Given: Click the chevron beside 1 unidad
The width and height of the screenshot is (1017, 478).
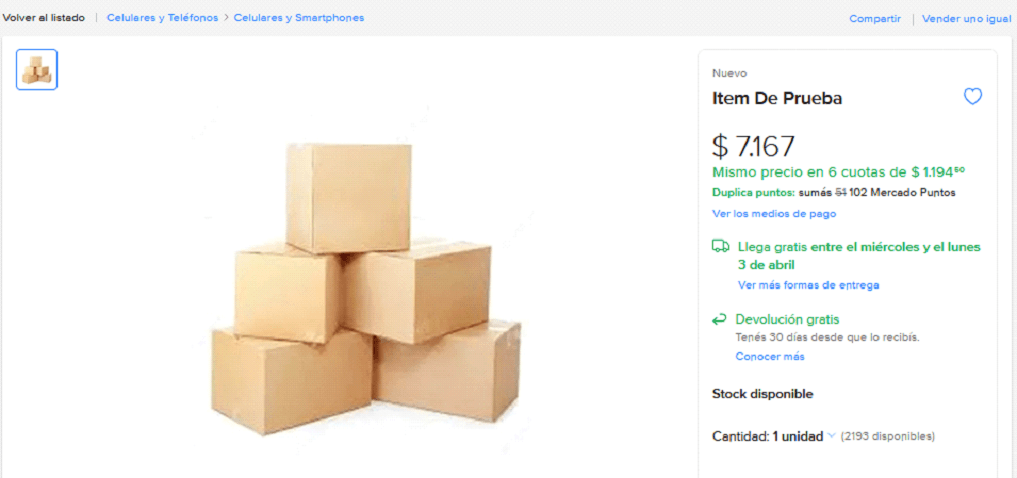Looking at the screenshot, I should click(x=831, y=436).
